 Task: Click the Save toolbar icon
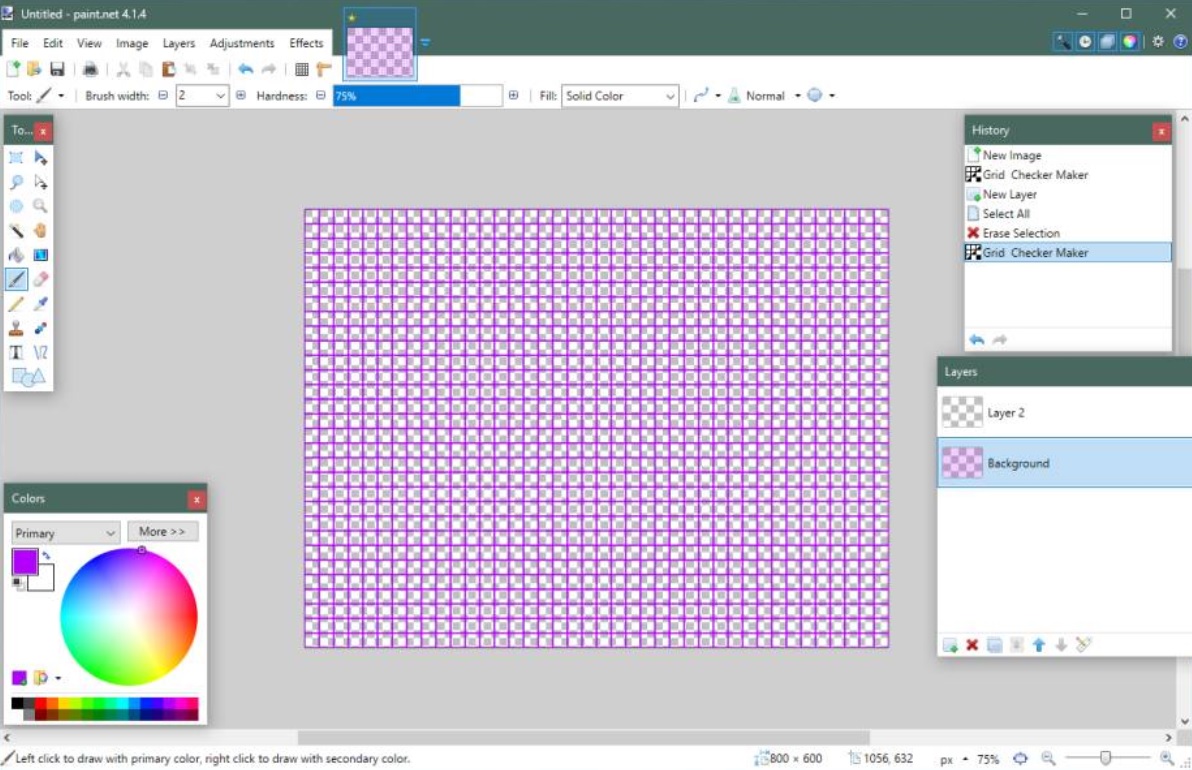(57, 69)
